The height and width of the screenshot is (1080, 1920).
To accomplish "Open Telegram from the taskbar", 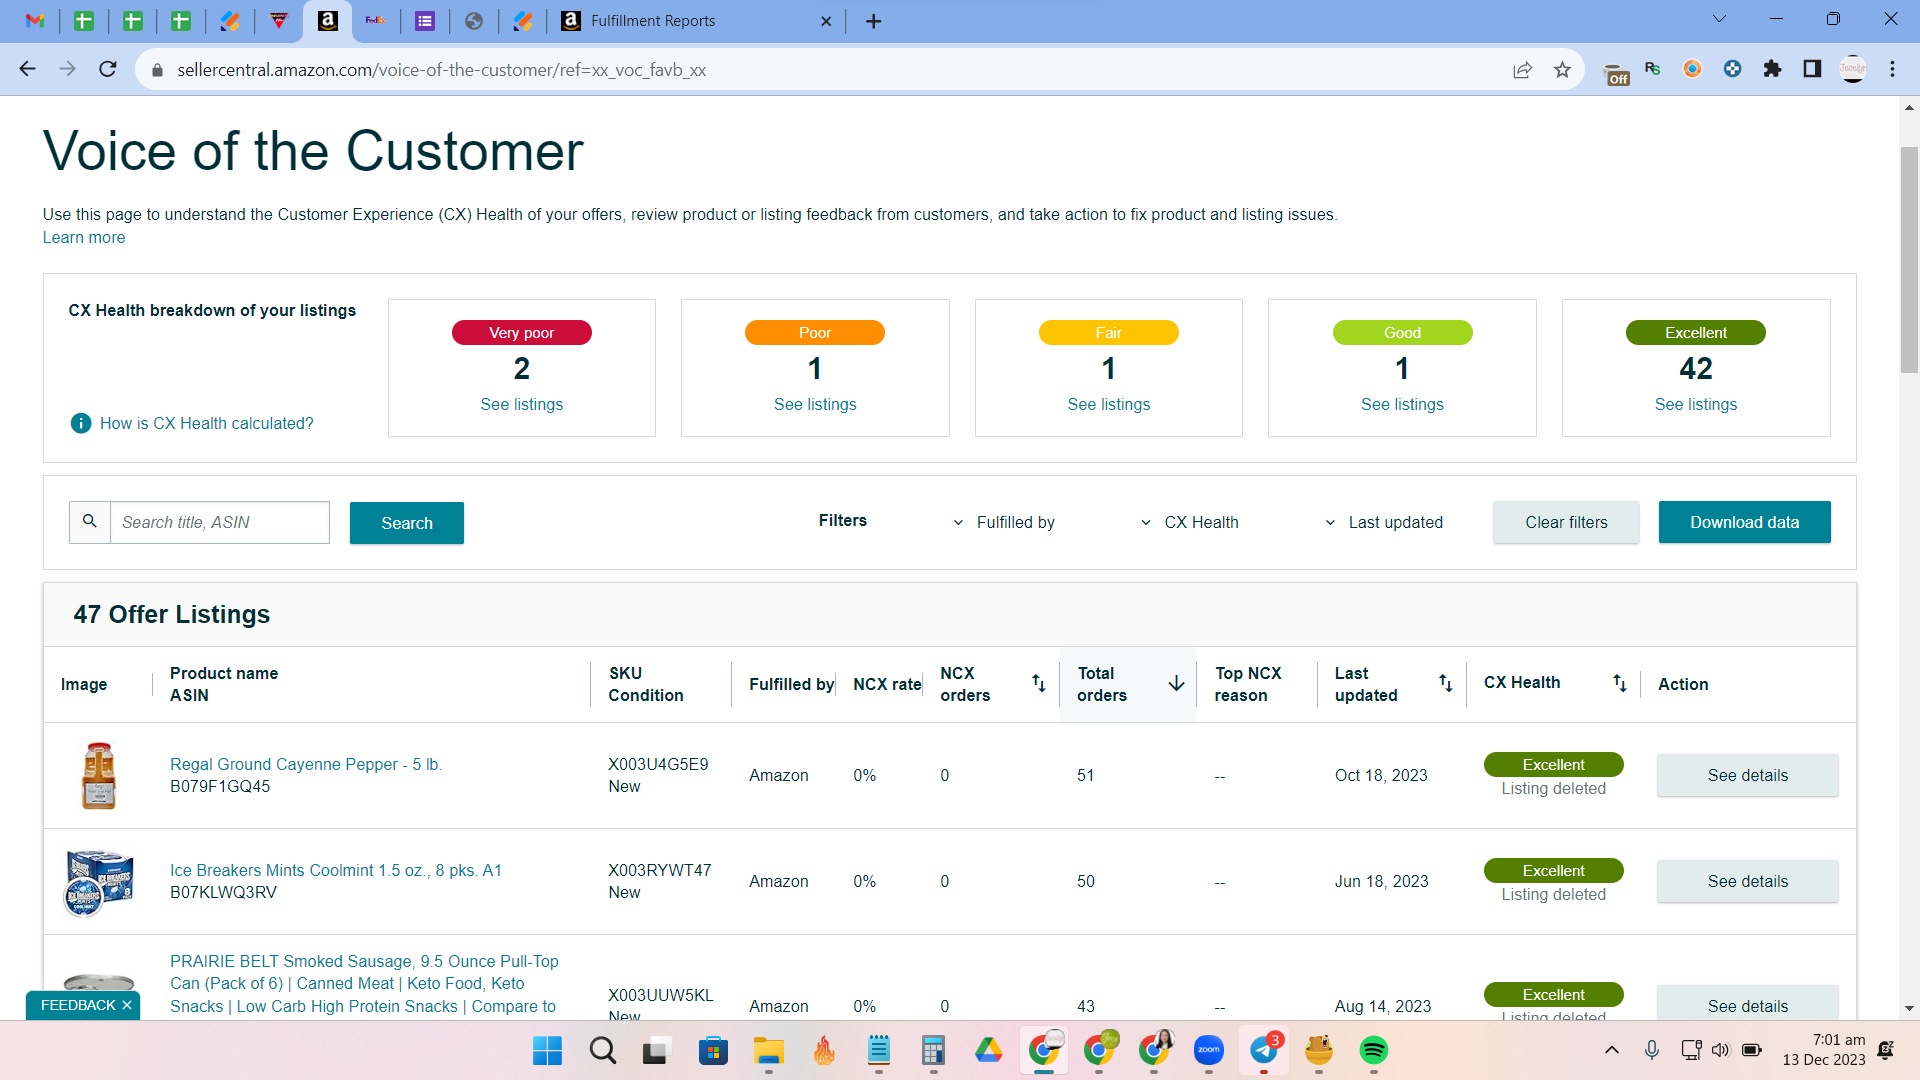I will pos(1264,1050).
